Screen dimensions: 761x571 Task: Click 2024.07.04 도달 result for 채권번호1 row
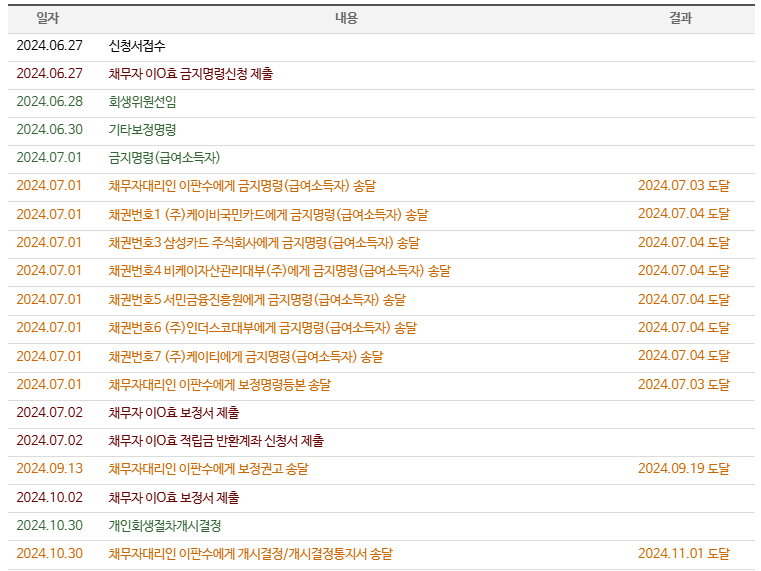684,214
